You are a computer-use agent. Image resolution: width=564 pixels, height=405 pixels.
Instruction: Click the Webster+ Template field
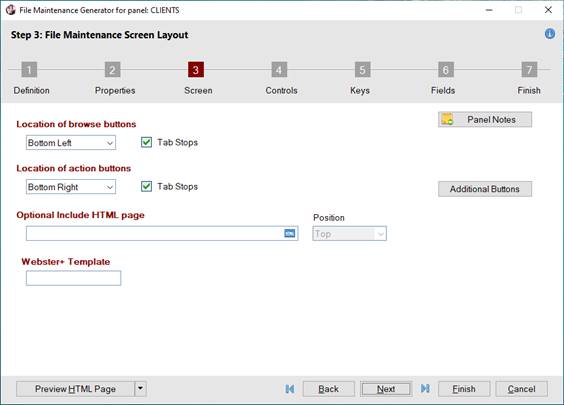[x=73, y=278]
